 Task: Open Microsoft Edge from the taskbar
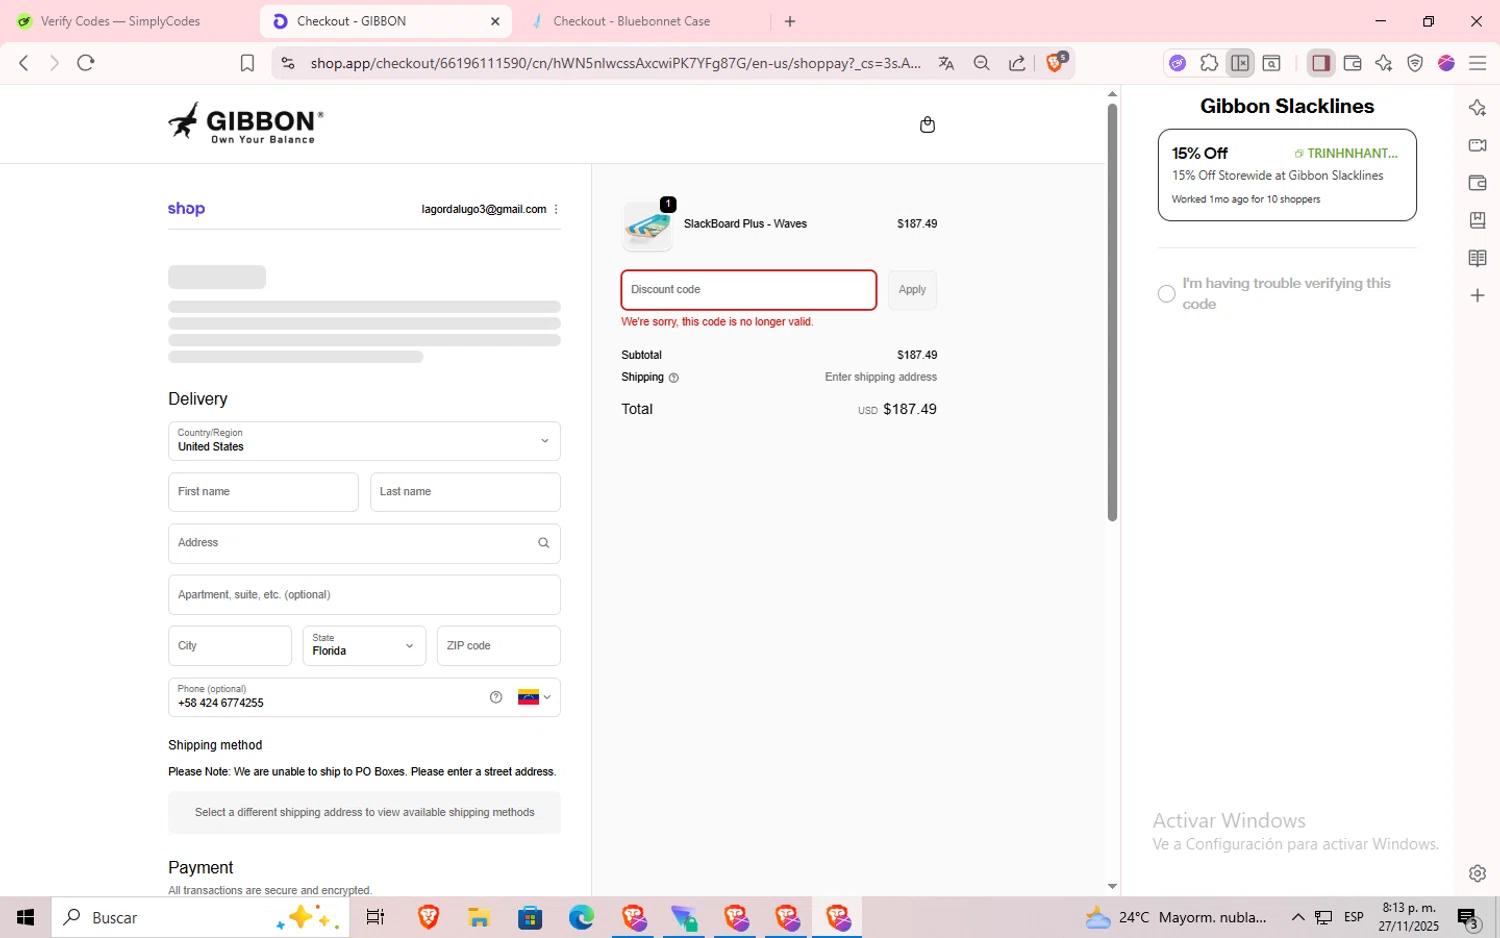click(x=581, y=917)
